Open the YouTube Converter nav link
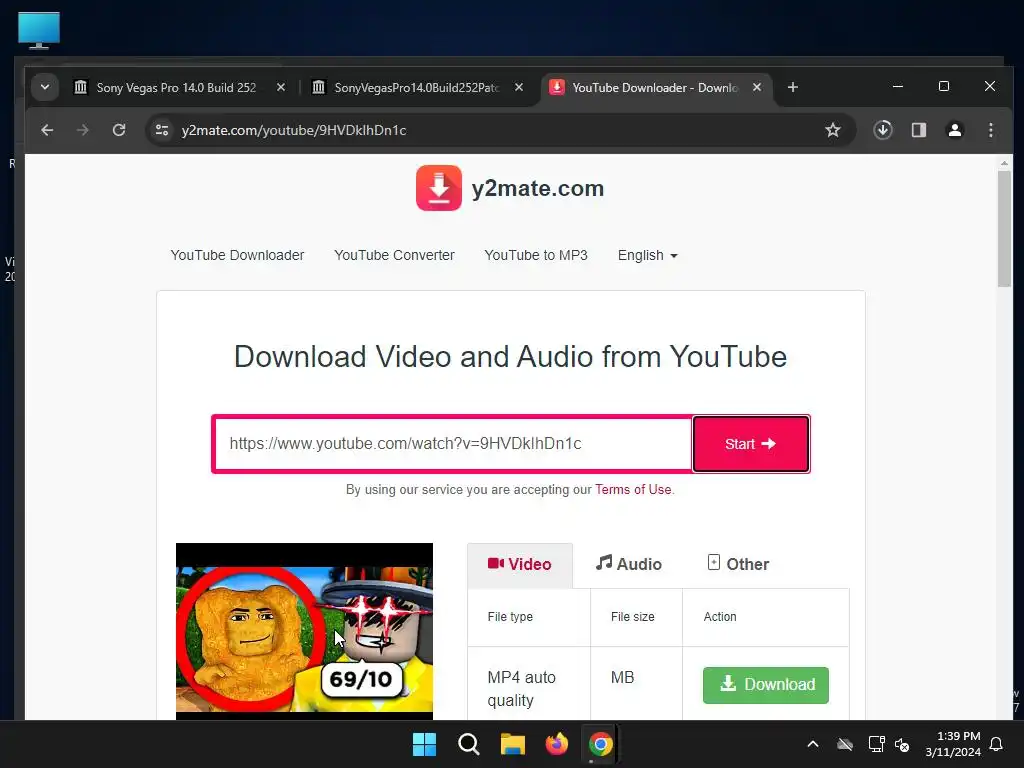This screenshot has height=768, width=1024. click(394, 255)
